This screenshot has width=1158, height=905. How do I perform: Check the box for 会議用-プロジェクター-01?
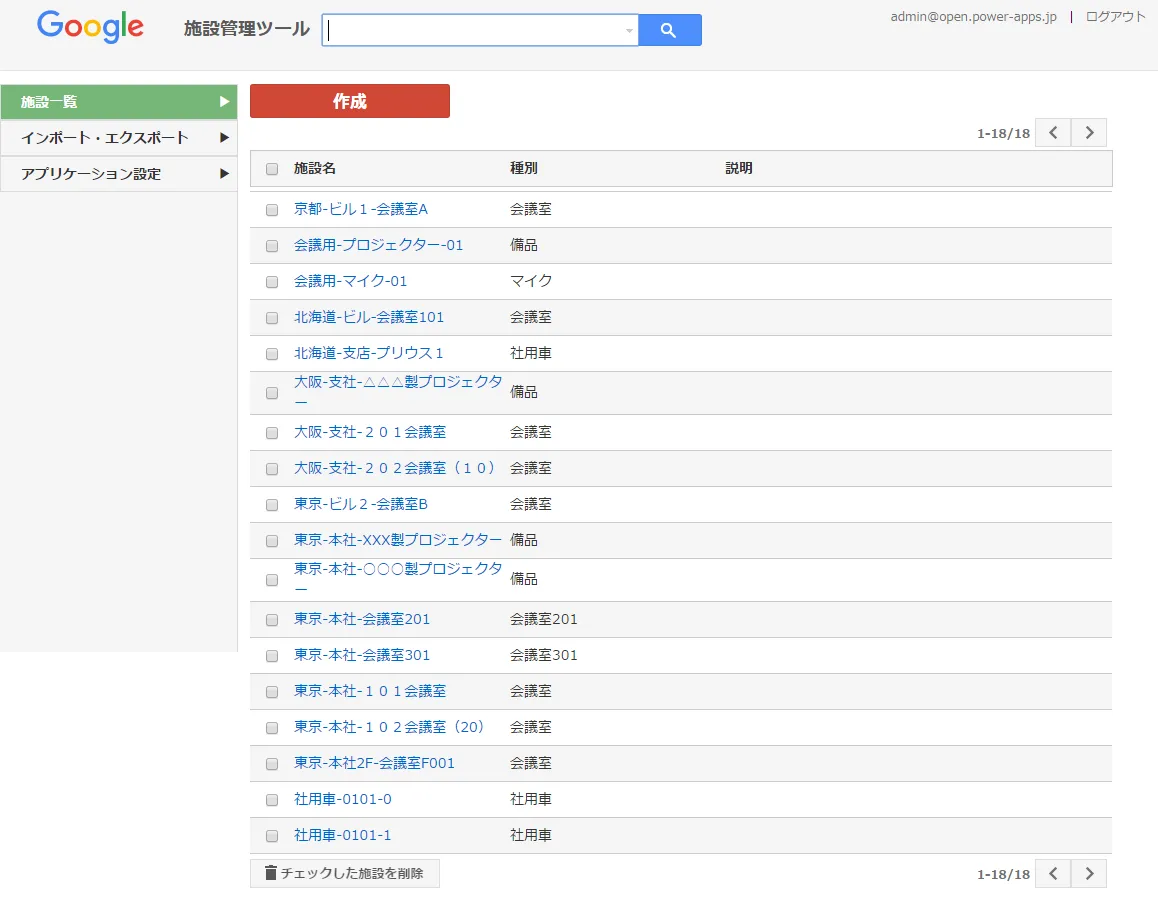click(x=272, y=246)
